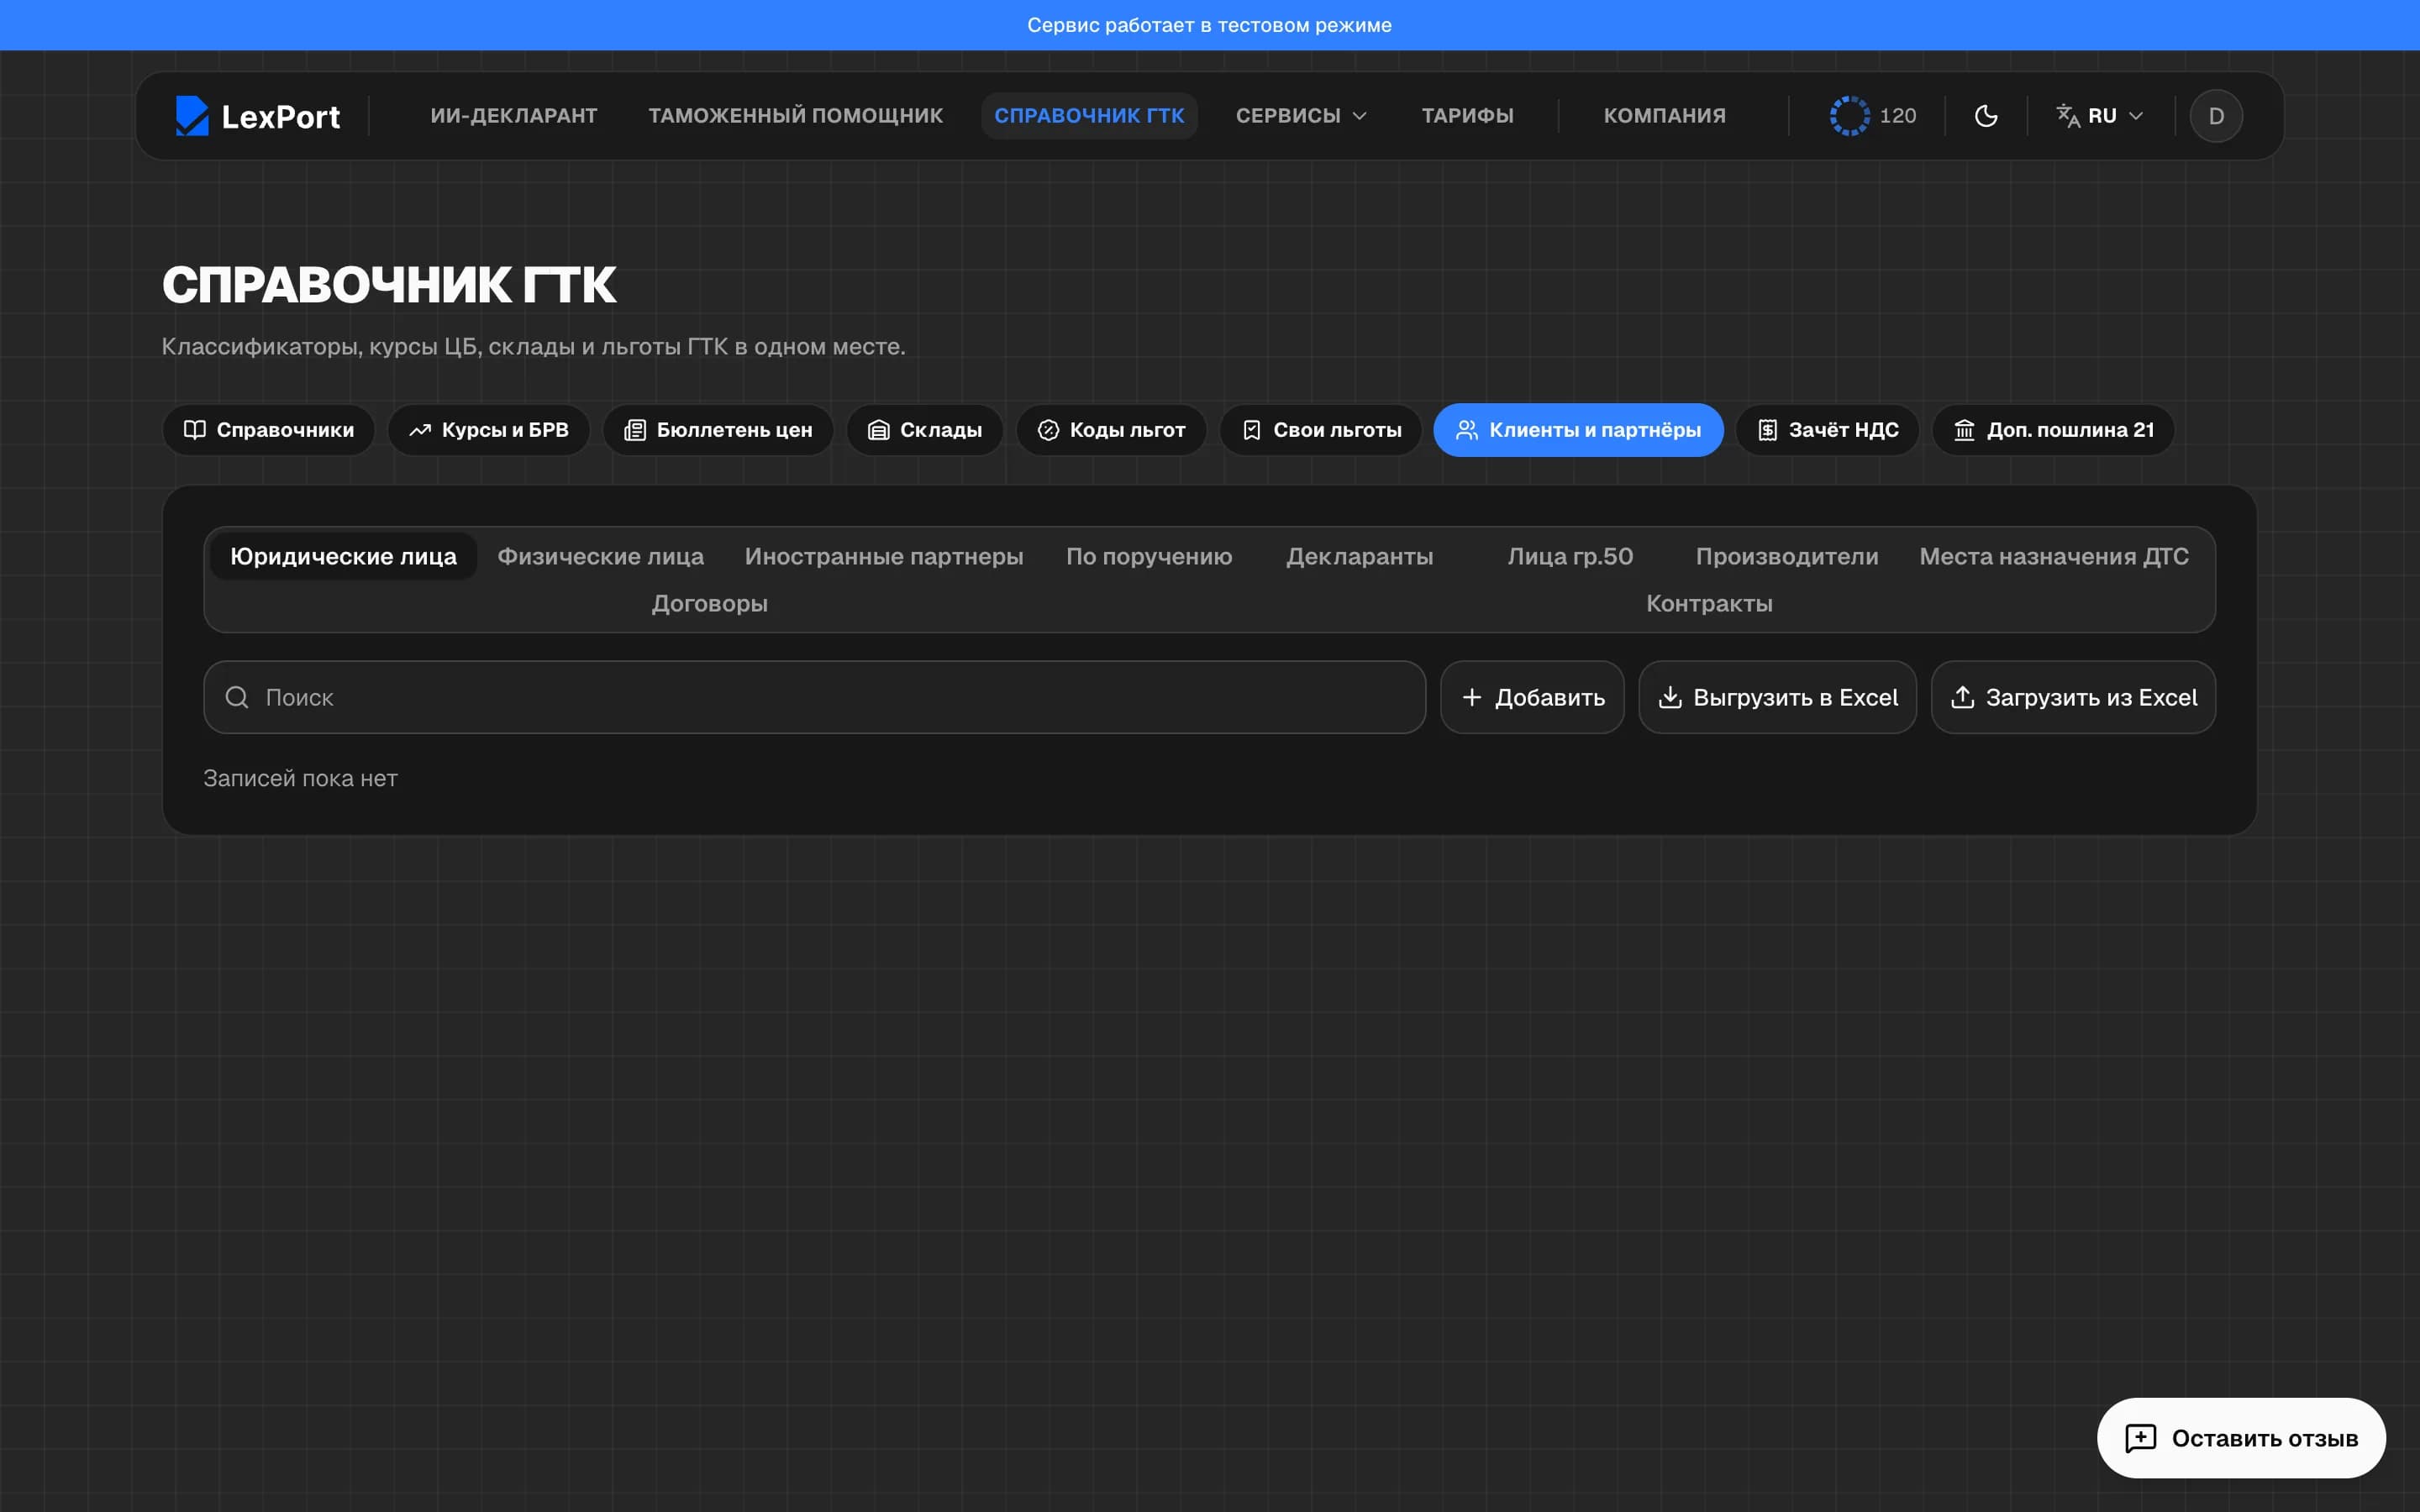Image resolution: width=2420 pixels, height=1512 pixels.
Task: Click the 'Записей пока нет' text
Action: click(x=300, y=778)
